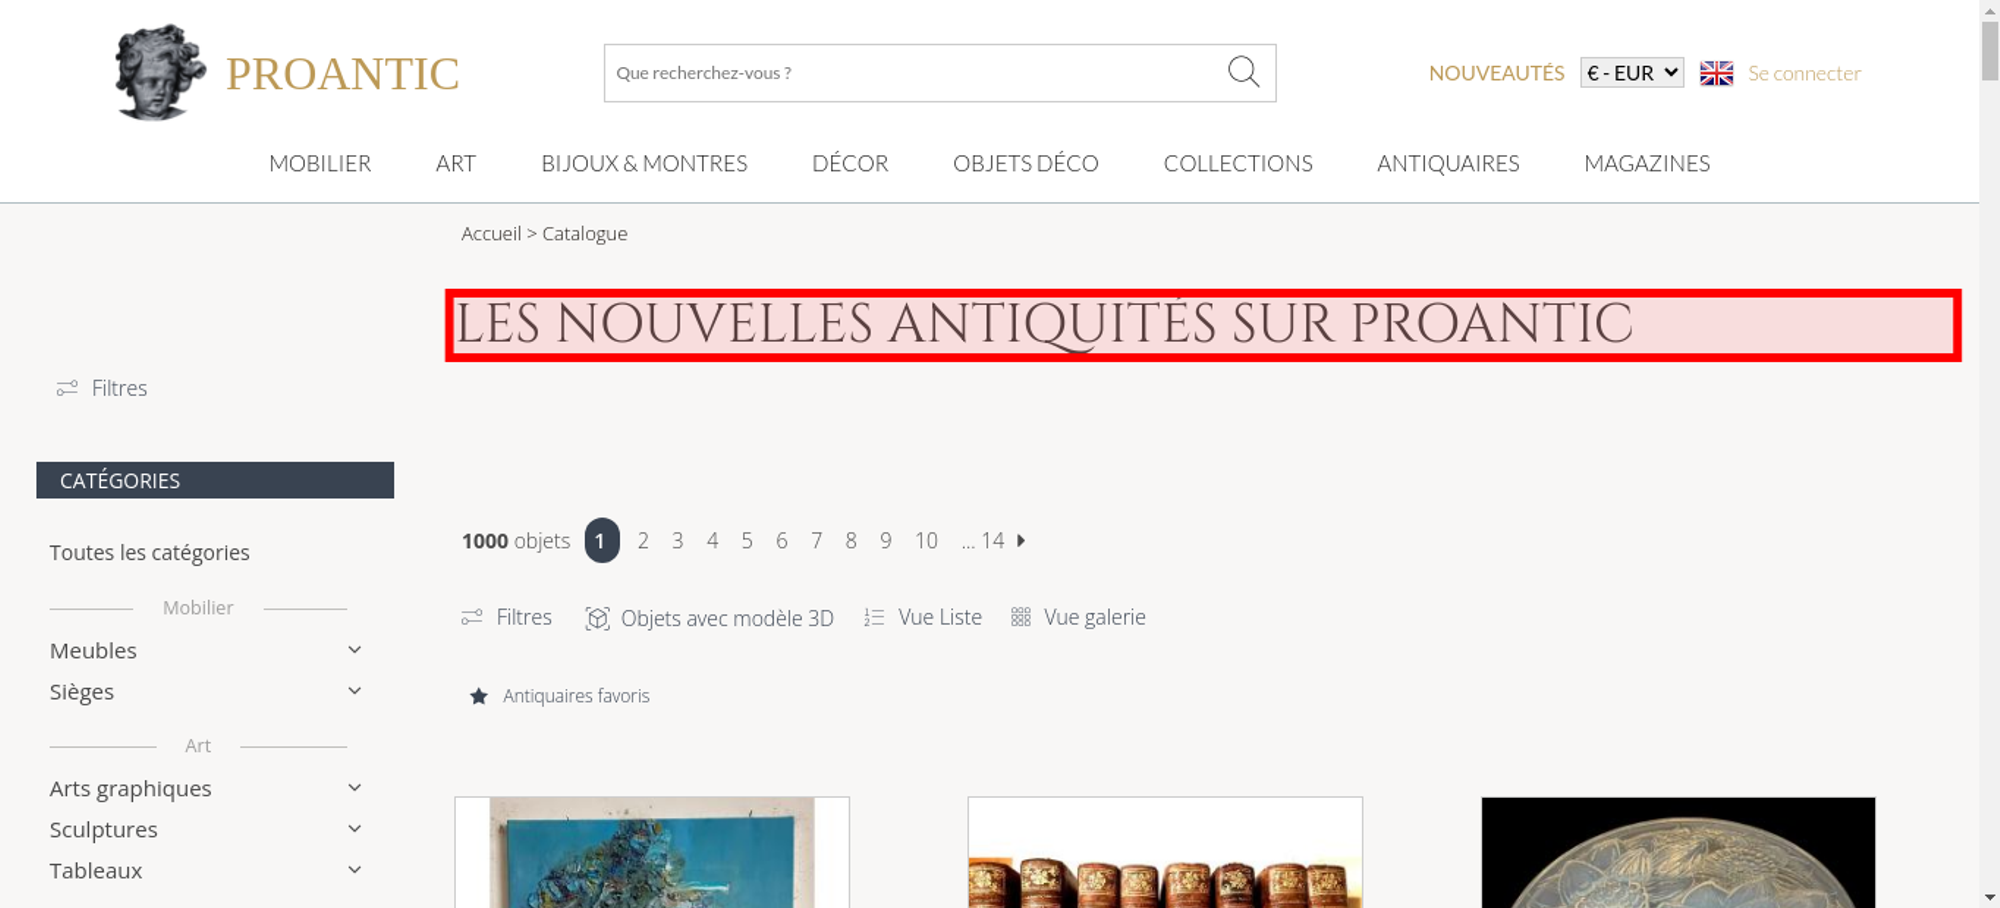The image size is (2000, 908).
Task: Focus the Que recherchez-vous search field
Action: click(915, 73)
